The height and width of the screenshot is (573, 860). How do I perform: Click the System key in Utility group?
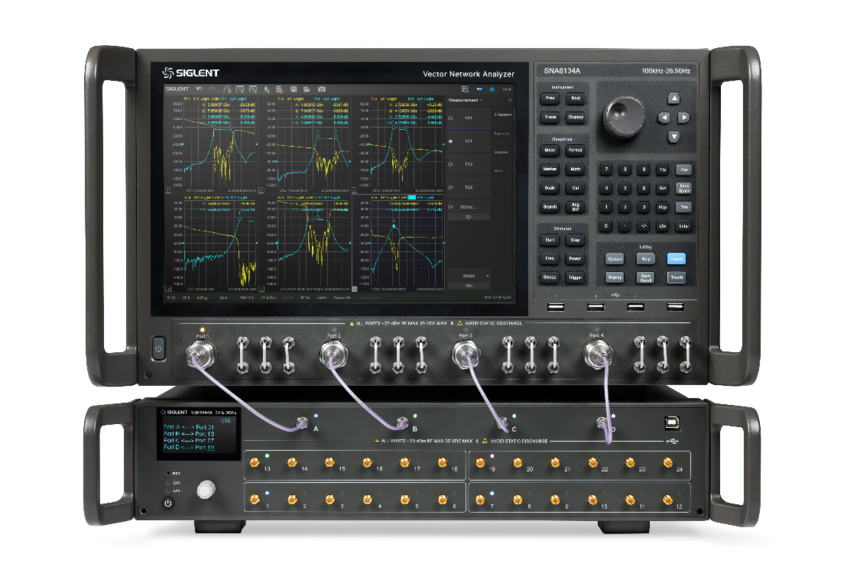pyautogui.click(x=615, y=259)
